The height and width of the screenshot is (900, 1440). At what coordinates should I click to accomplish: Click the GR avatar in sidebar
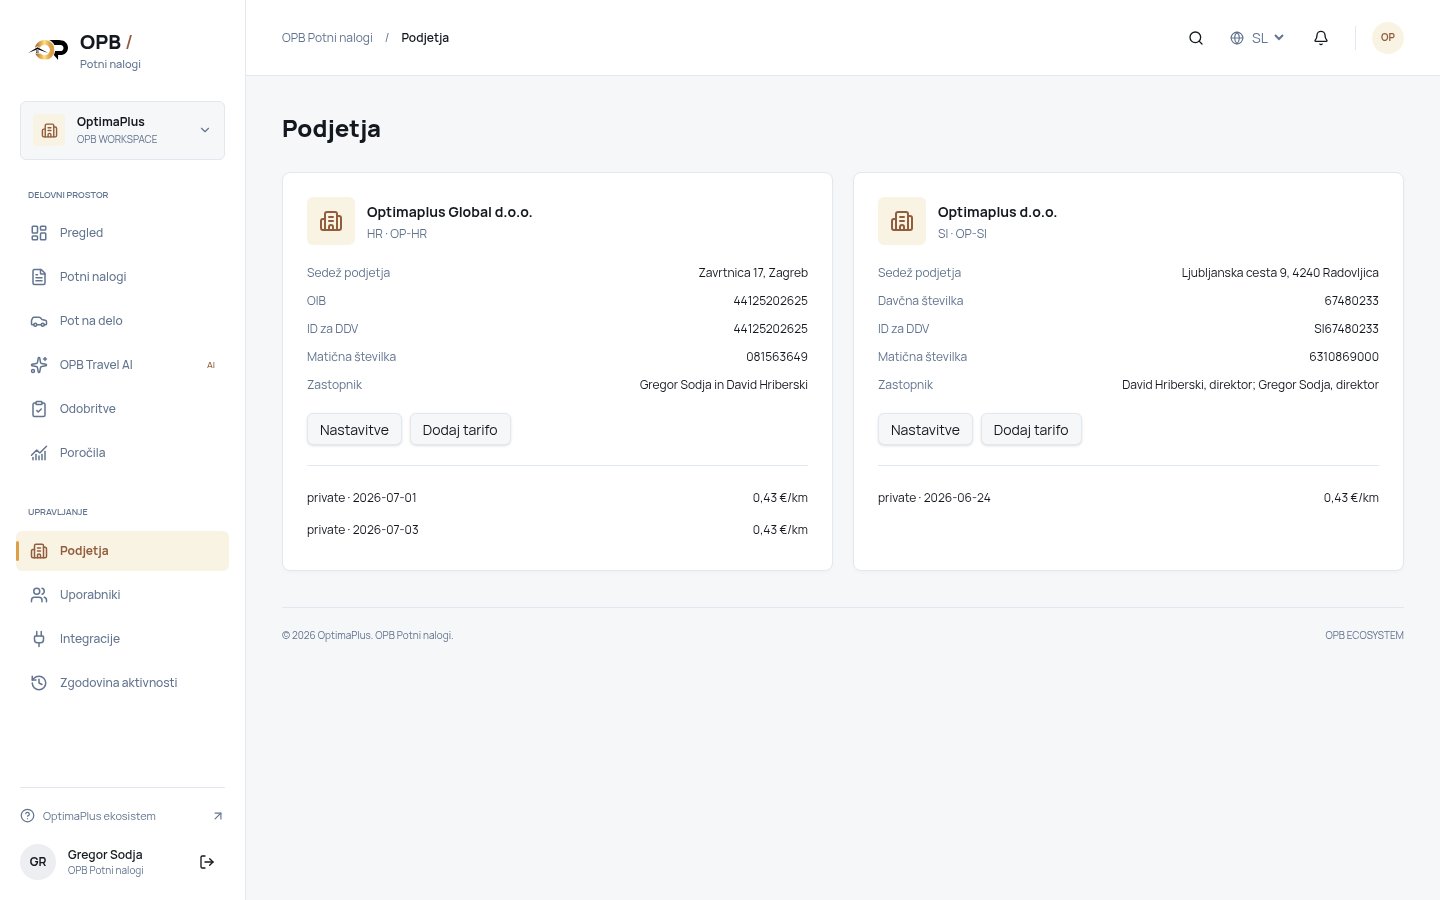pos(38,862)
